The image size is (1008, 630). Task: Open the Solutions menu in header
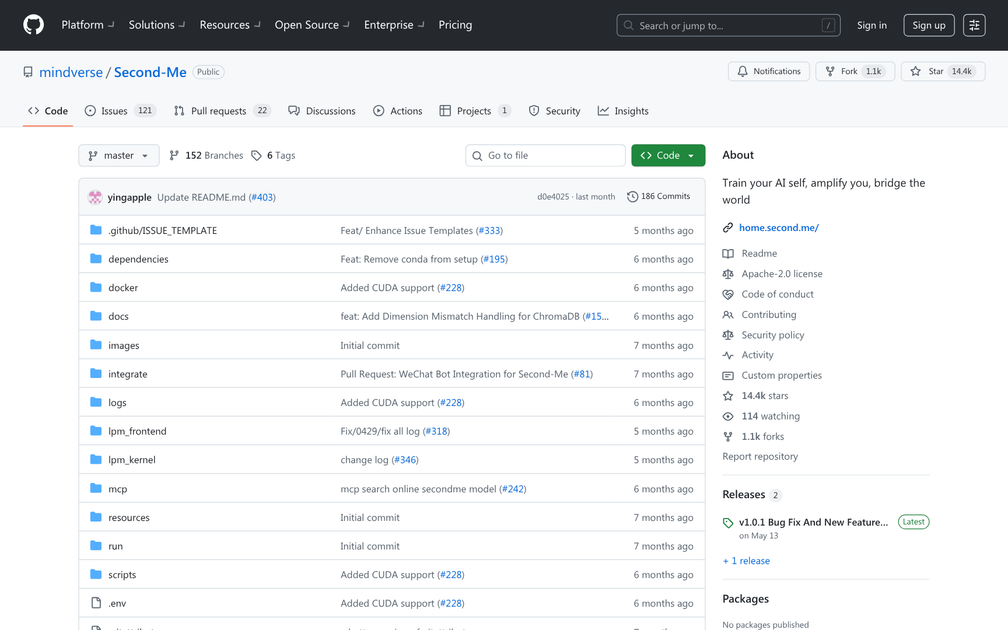point(157,25)
